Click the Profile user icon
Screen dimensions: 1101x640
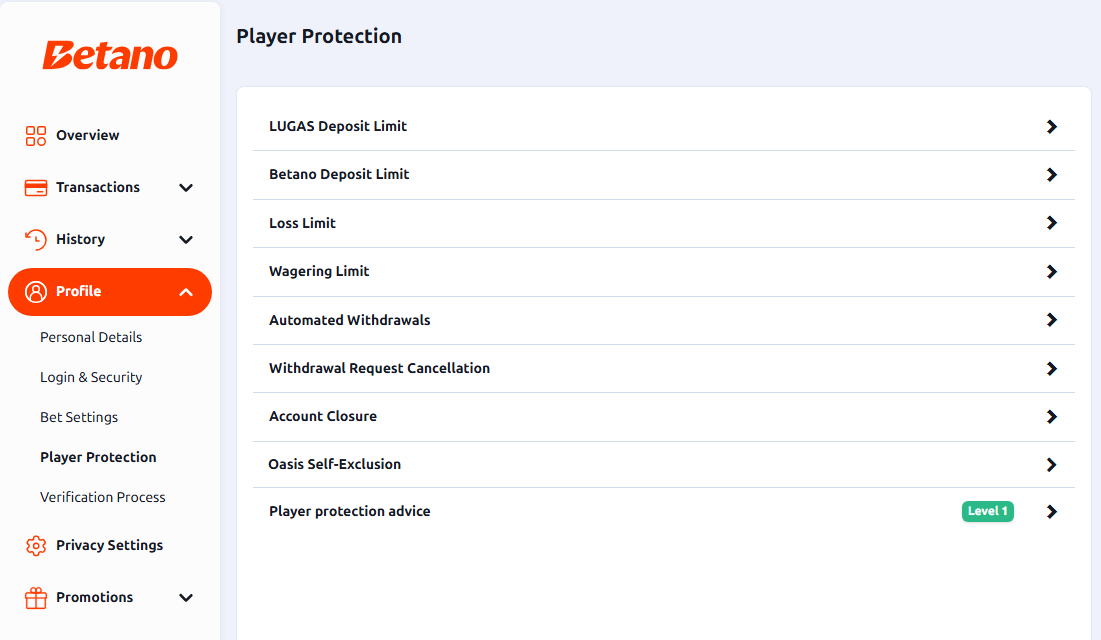tap(36, 292)
